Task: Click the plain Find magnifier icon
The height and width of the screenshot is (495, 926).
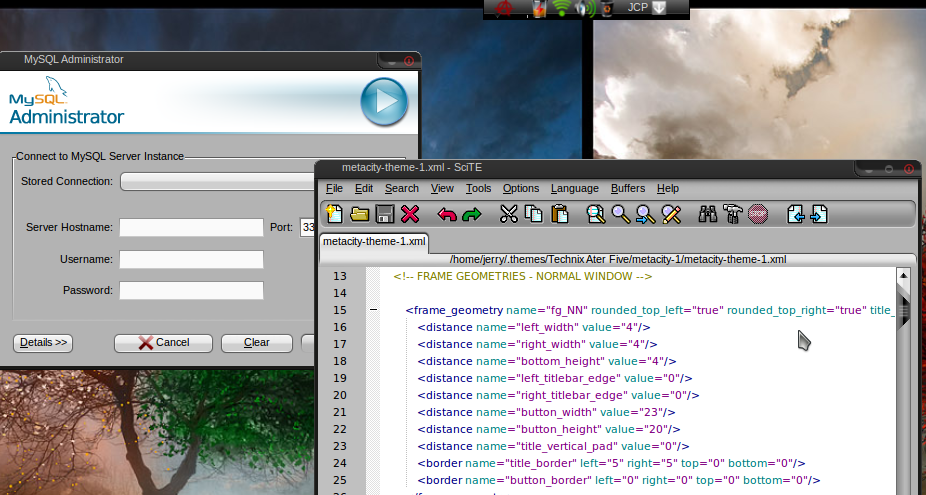Action: (x=621, y=214)
